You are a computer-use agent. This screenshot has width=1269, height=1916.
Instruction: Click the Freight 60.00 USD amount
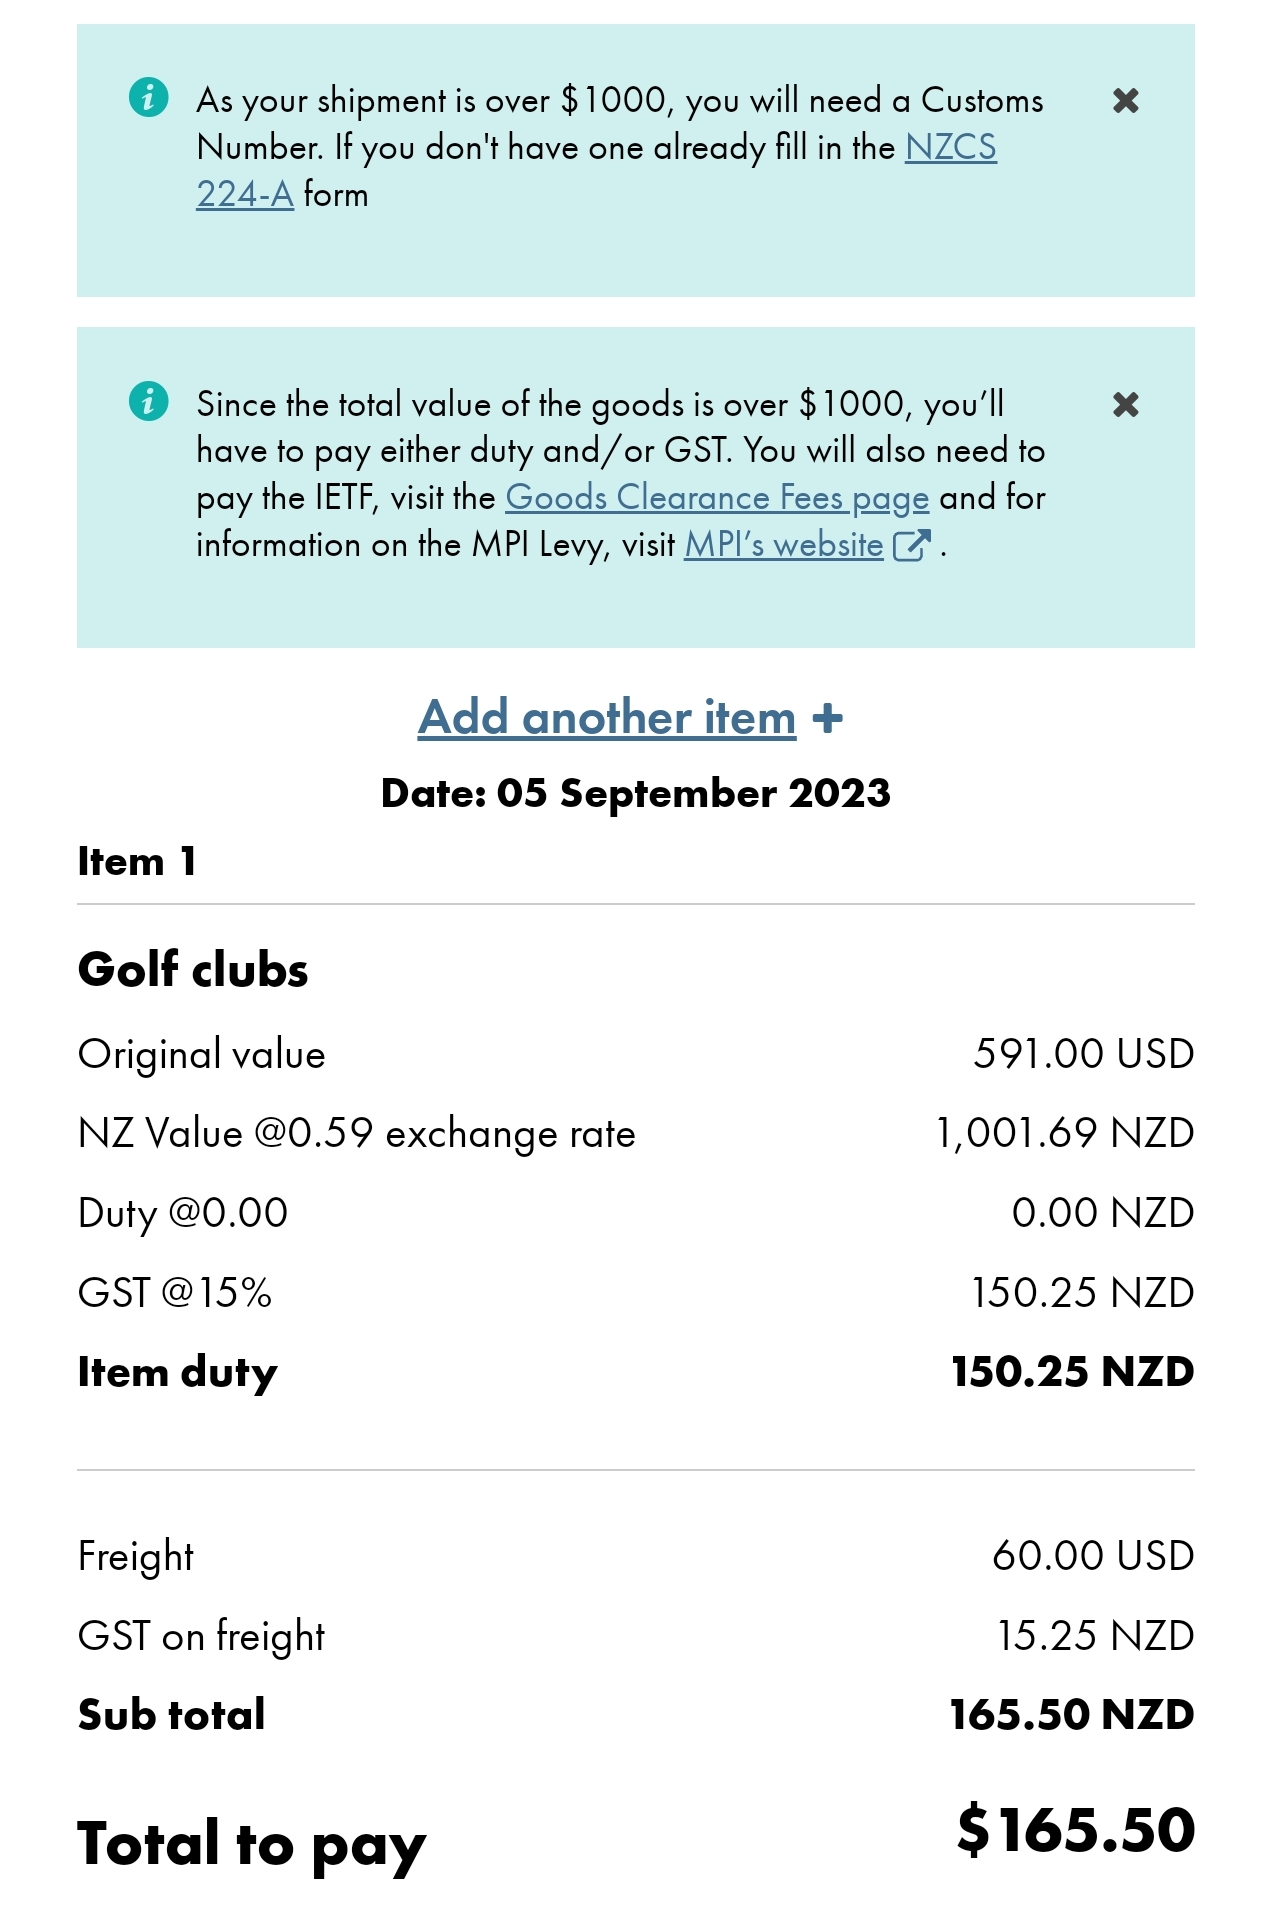(x=1093, y=1555)
